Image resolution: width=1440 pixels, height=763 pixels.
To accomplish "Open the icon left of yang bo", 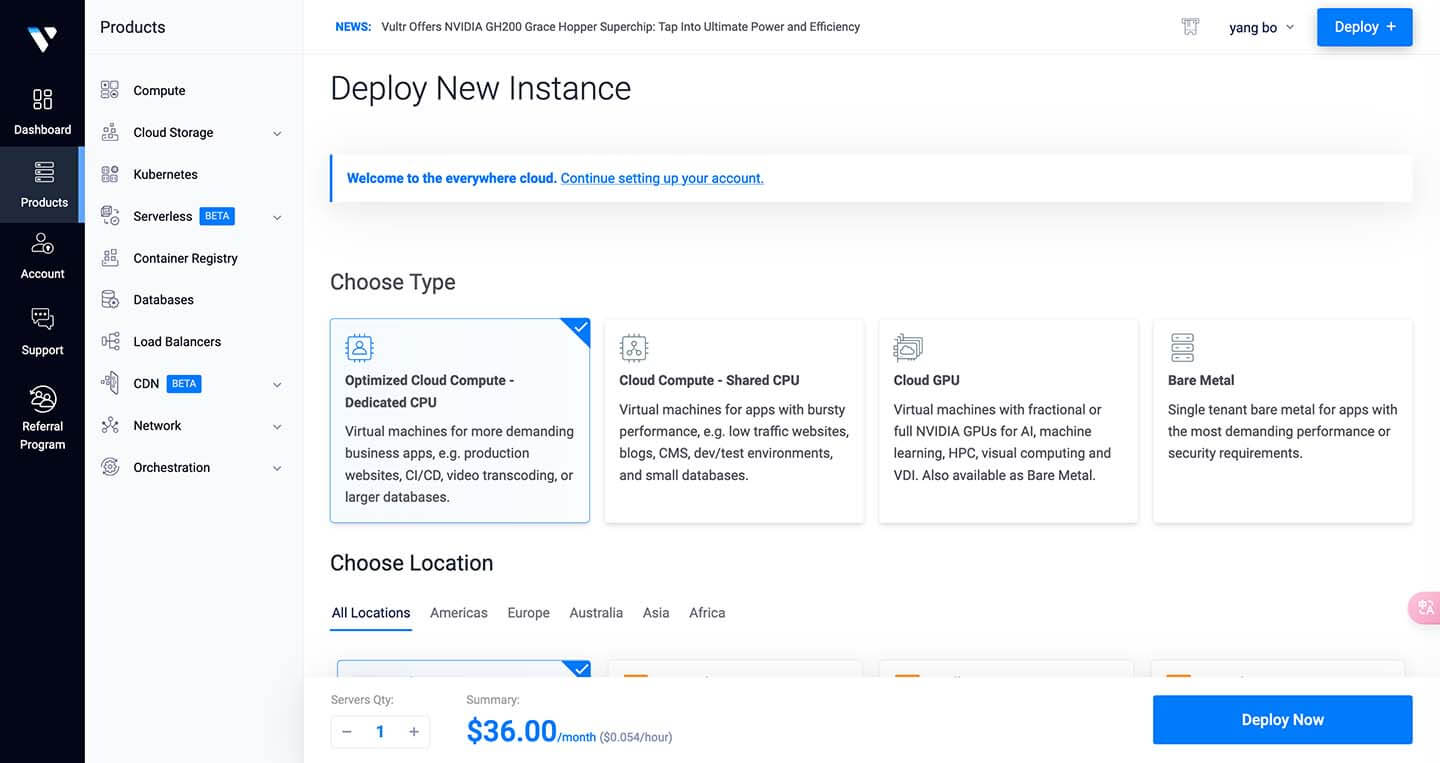I will [1190, 27].
